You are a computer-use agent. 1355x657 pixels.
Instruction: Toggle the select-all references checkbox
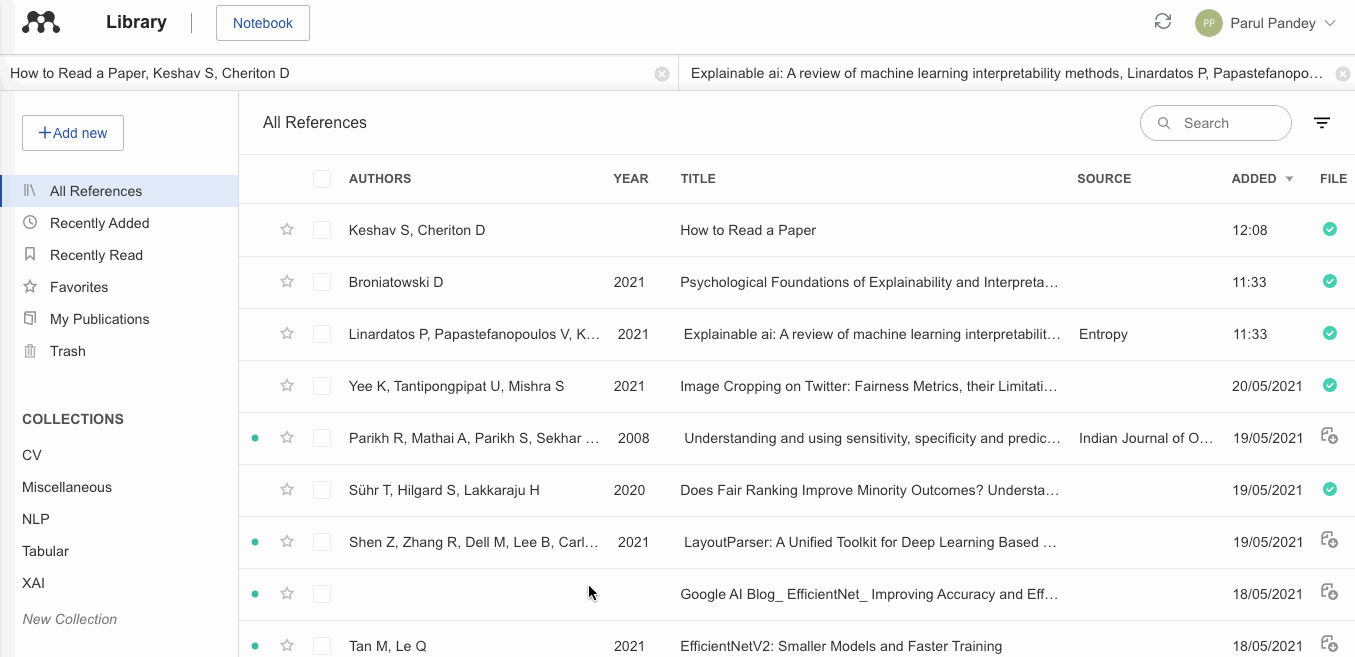tap(321, 179)
